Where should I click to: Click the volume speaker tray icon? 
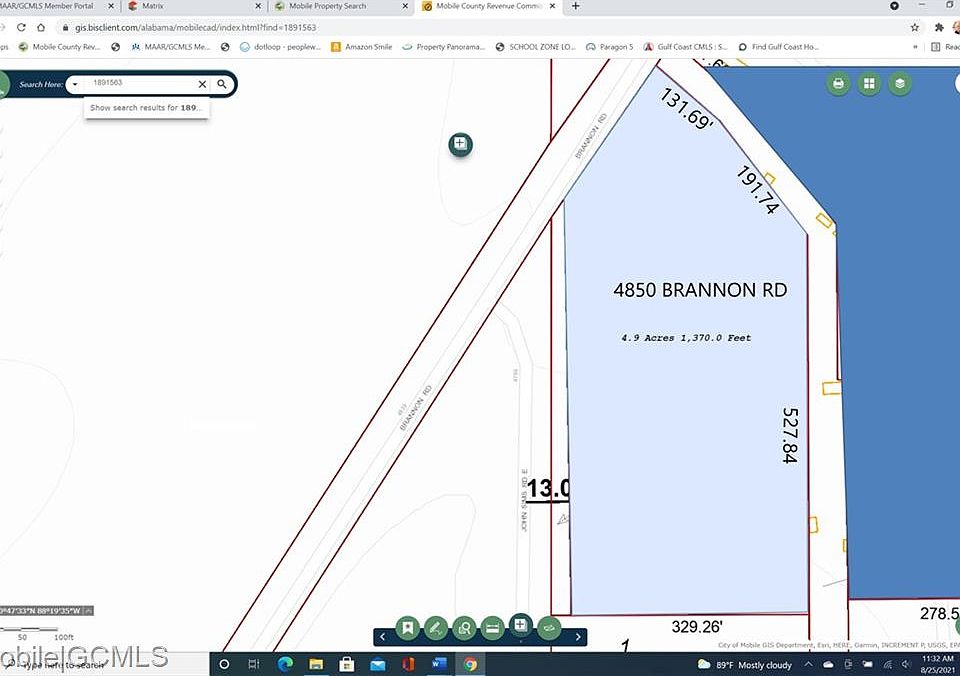coord(907,665)
